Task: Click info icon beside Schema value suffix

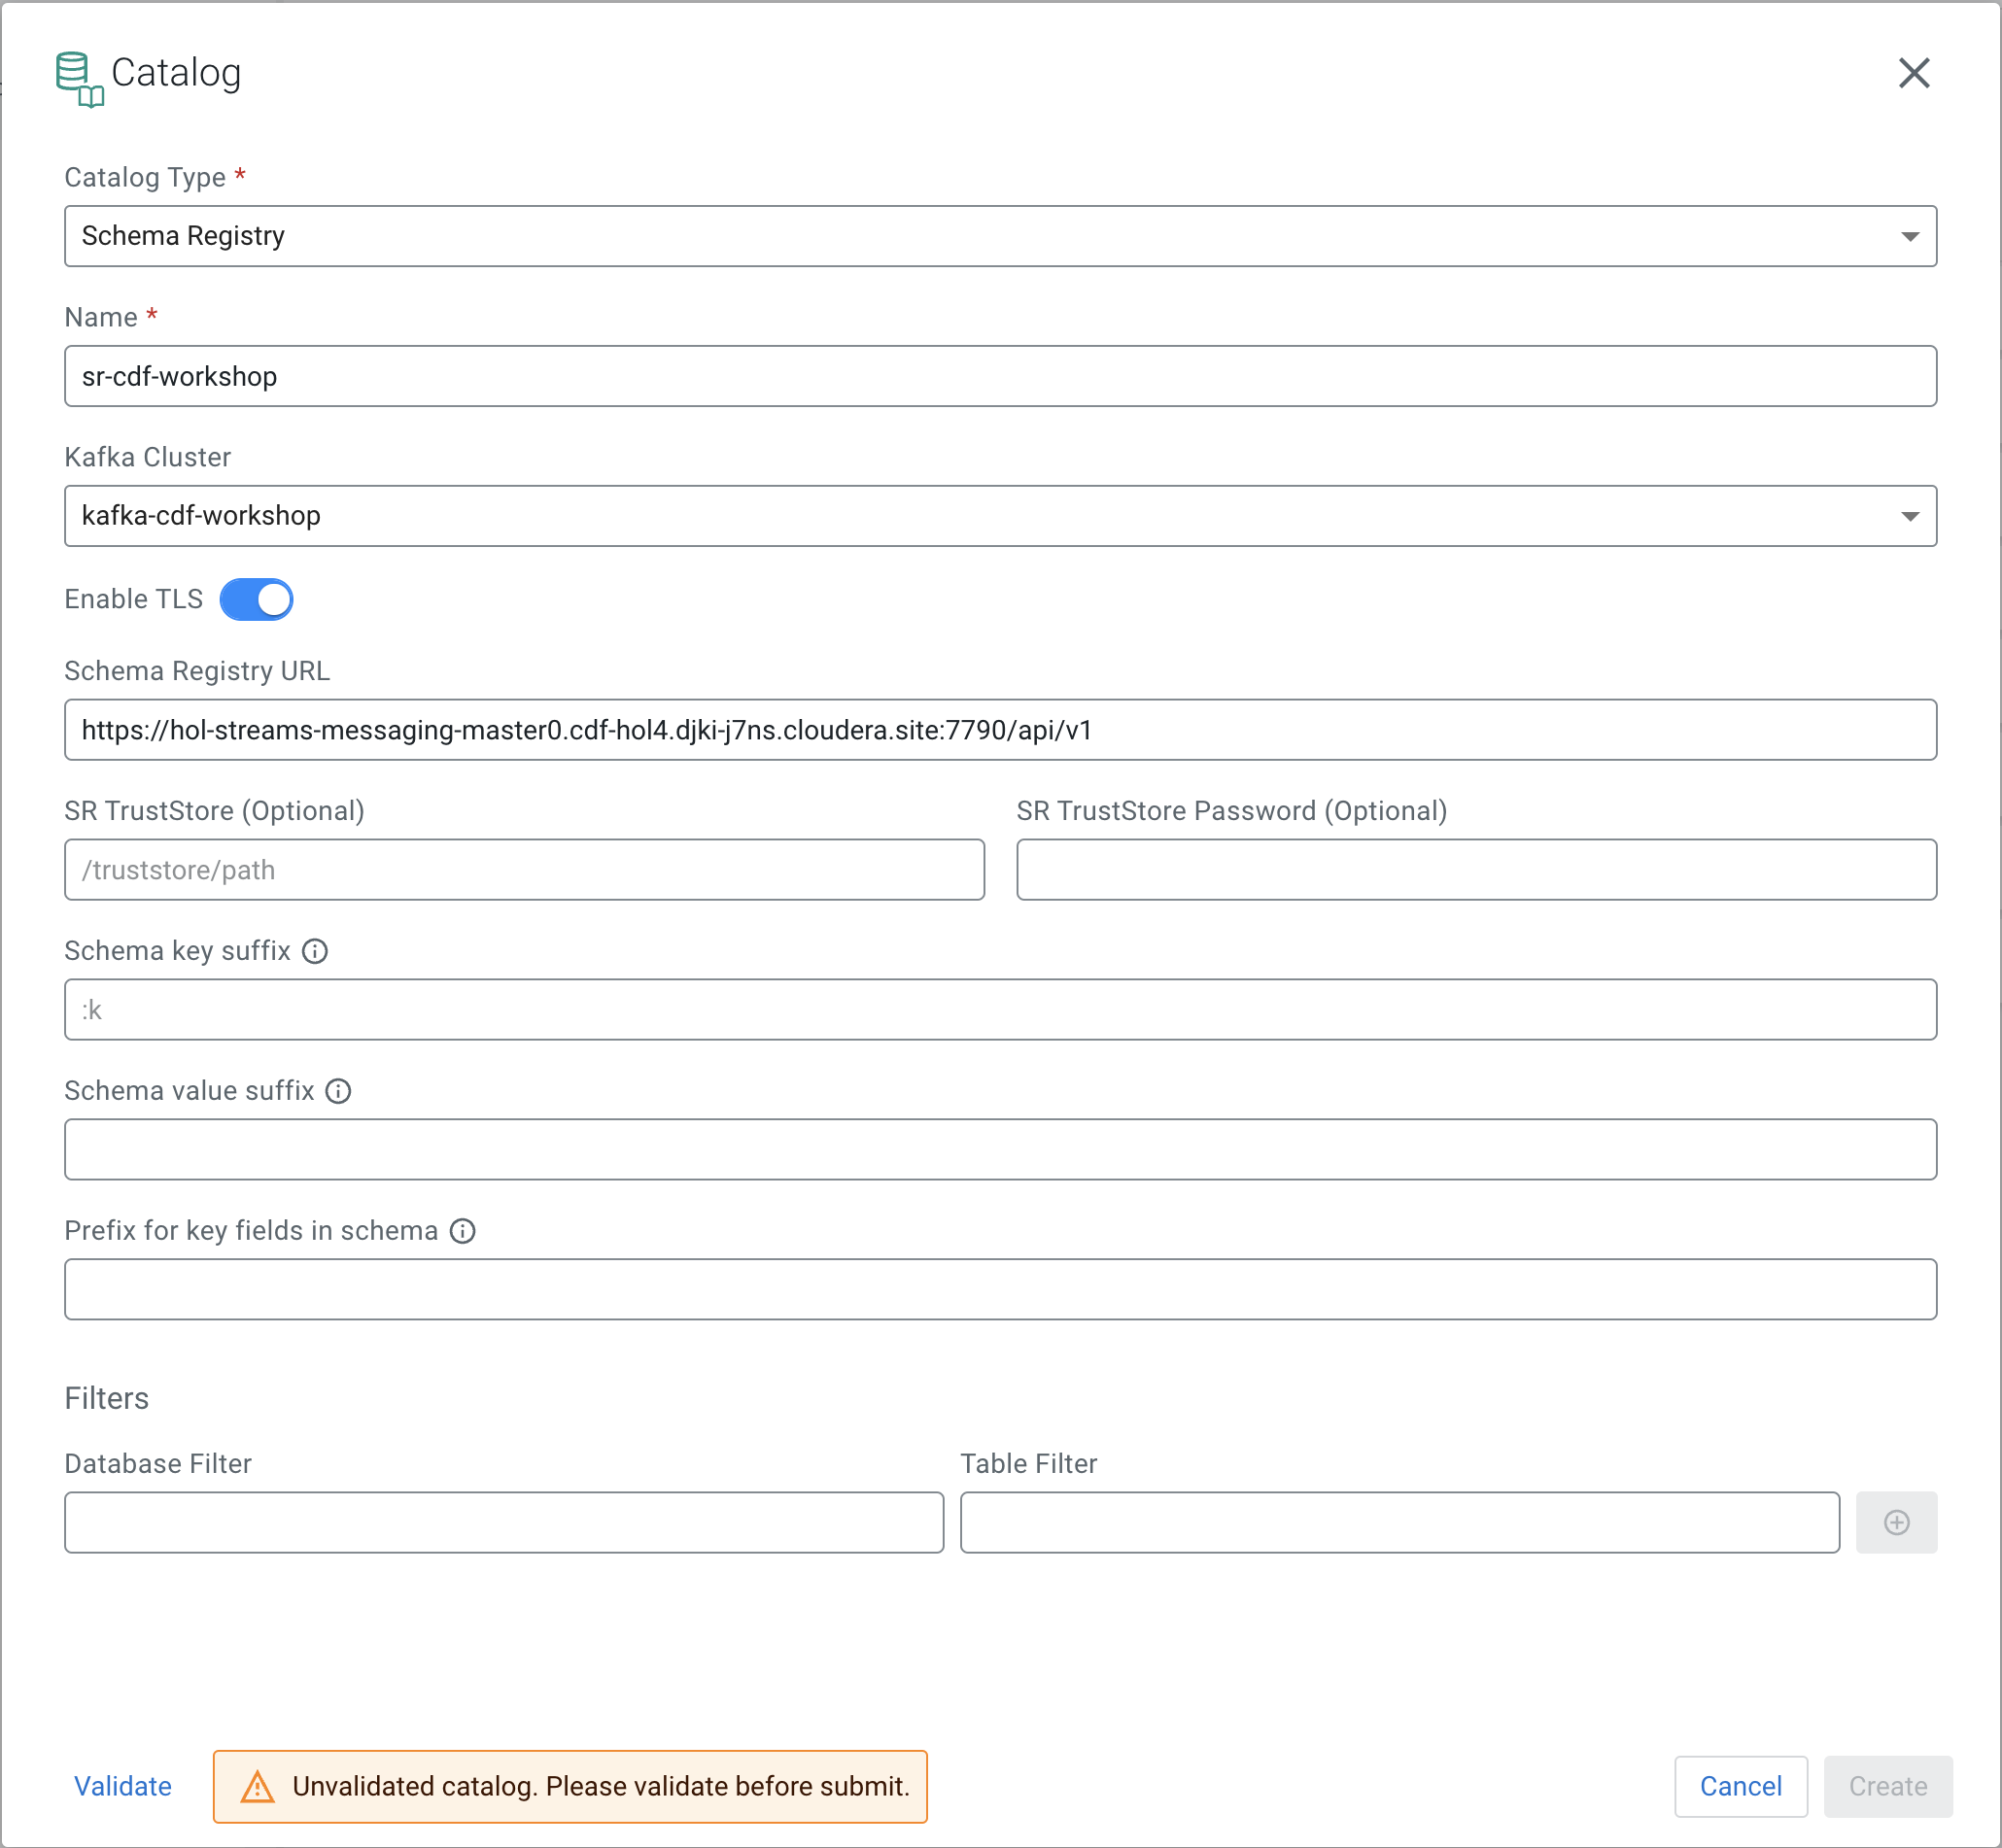Action: [x=339, y=1091]
